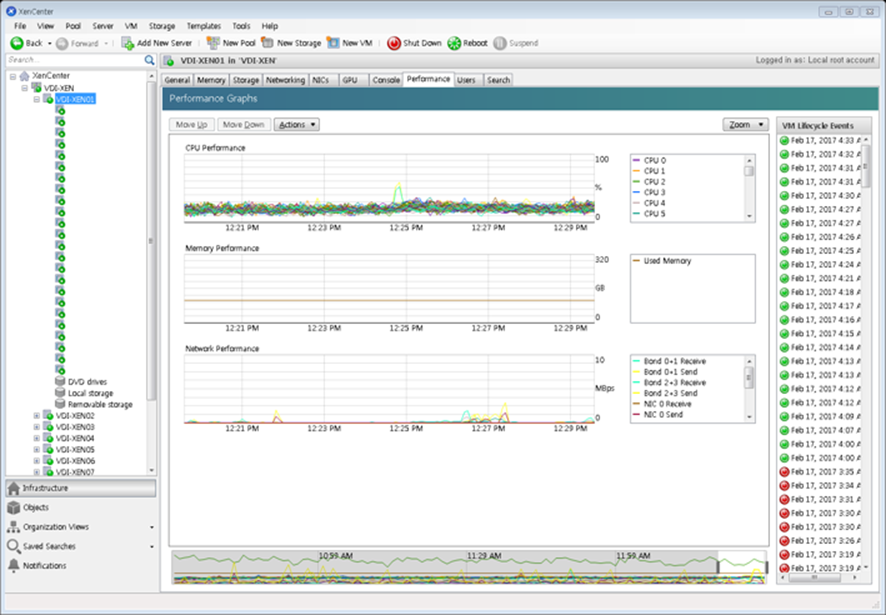Open Saved Searches magnifier icon
The width and height of the screenshot is (886, 615).
pos(14,546)
